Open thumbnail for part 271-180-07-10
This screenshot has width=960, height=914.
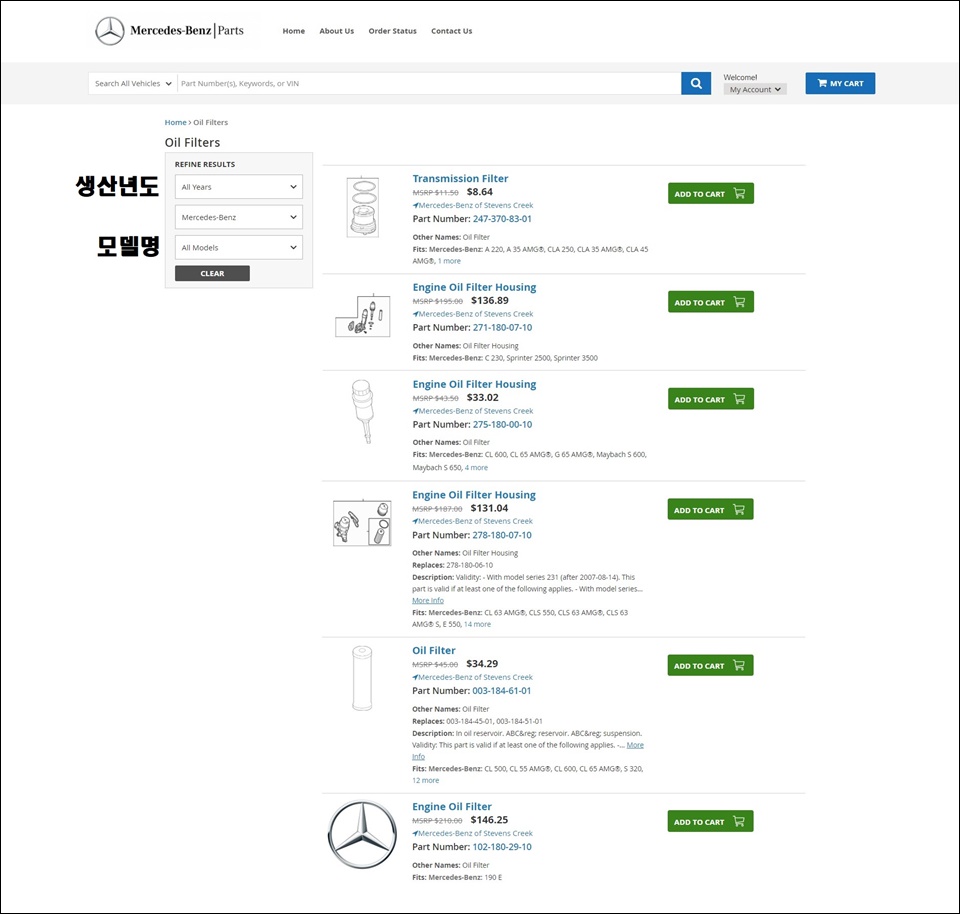pos(362,315)
